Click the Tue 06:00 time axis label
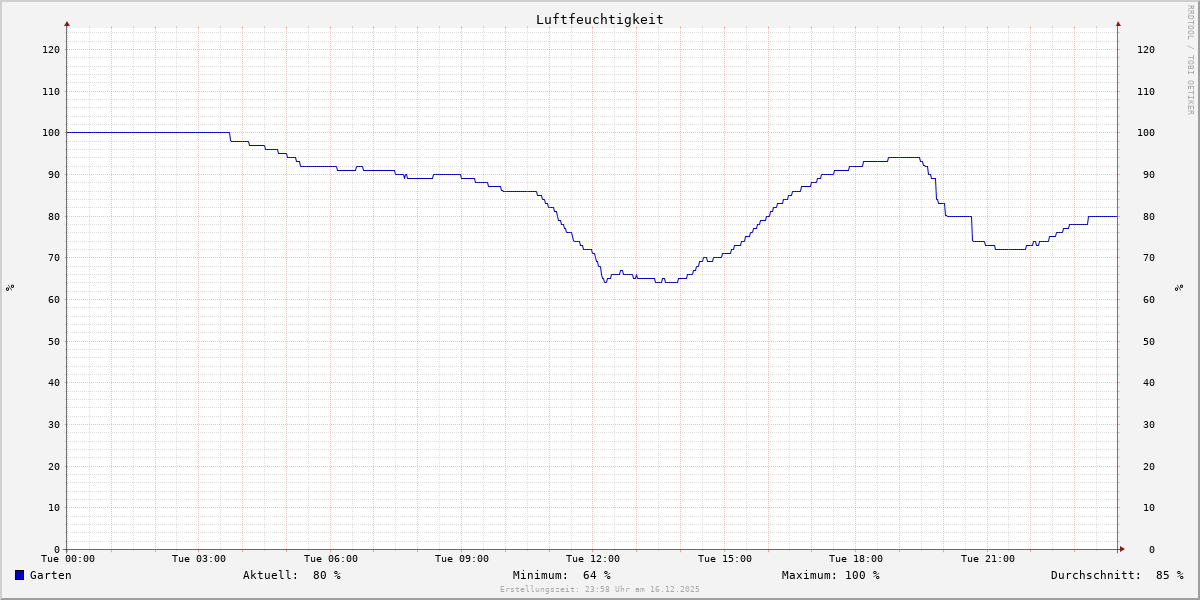1200x600 pixels. click(330, 559)
